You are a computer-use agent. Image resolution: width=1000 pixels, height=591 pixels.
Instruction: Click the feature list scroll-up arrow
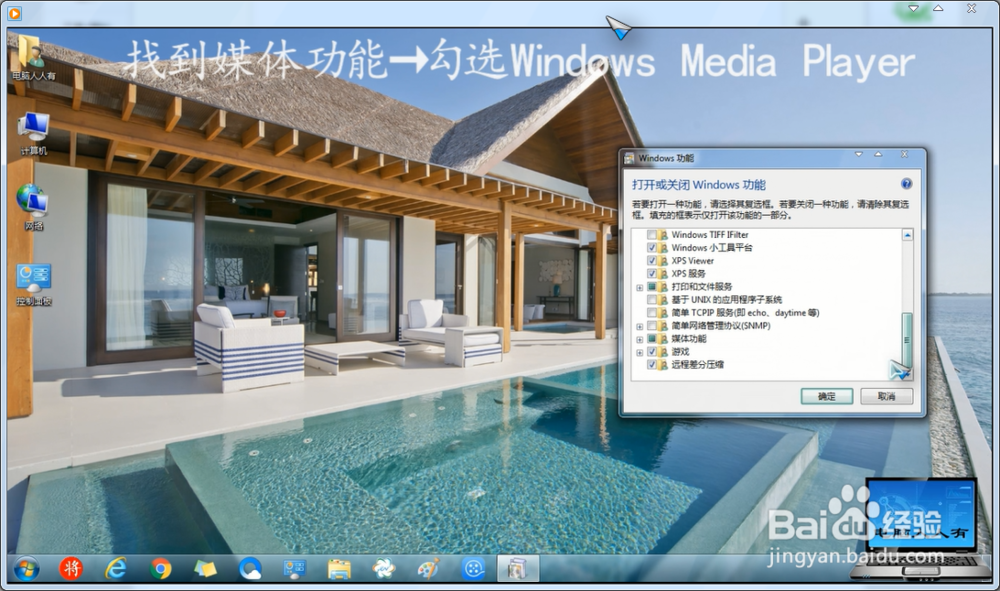pyautogui.click(x=907, y=235)
